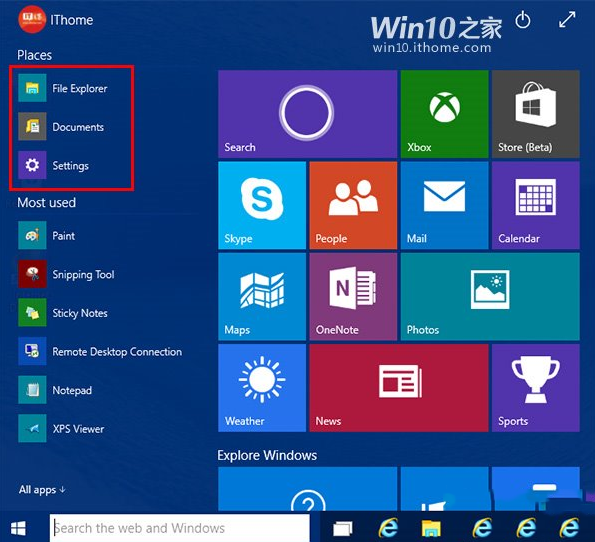595x542 pixels.
Task: Open the News tile
Action: [x=399, y=388]
